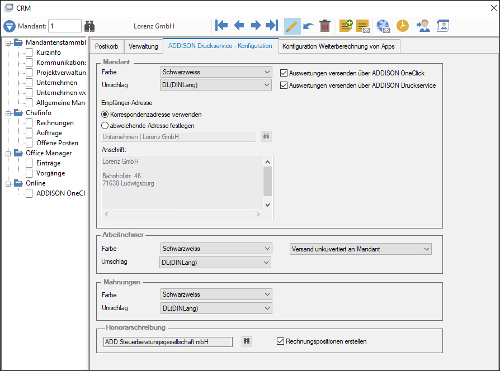Open Arbeitnehmer Farbe dropdown
Screen dimensions: 500x371
point(216,248)
